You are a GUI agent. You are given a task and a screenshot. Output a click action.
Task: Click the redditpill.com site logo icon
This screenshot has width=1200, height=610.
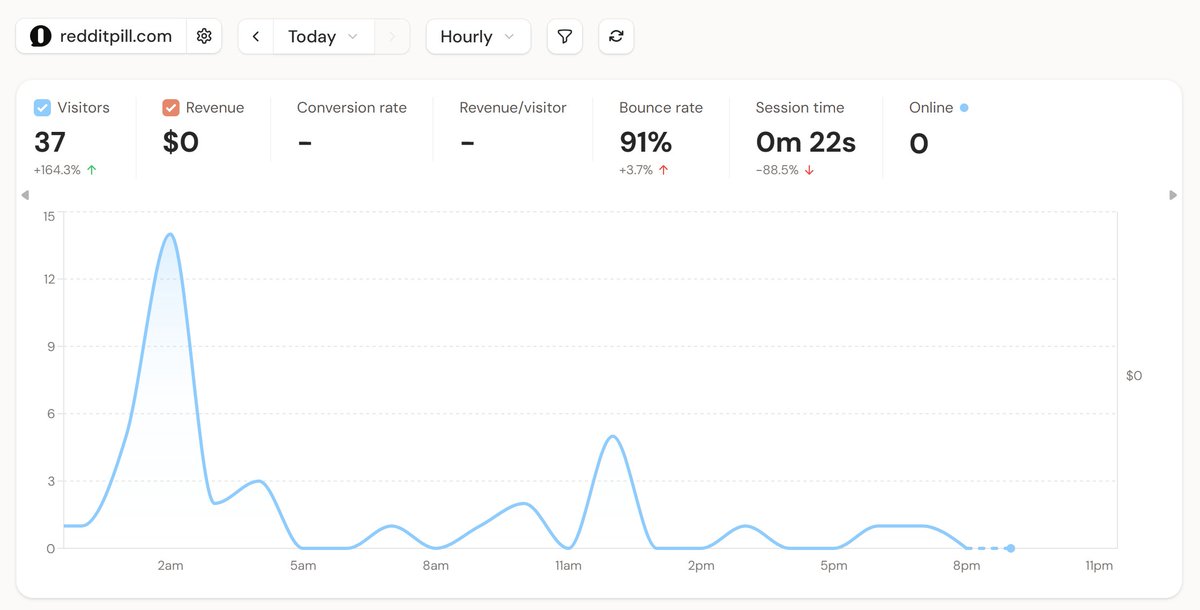[x=41, y=36]
